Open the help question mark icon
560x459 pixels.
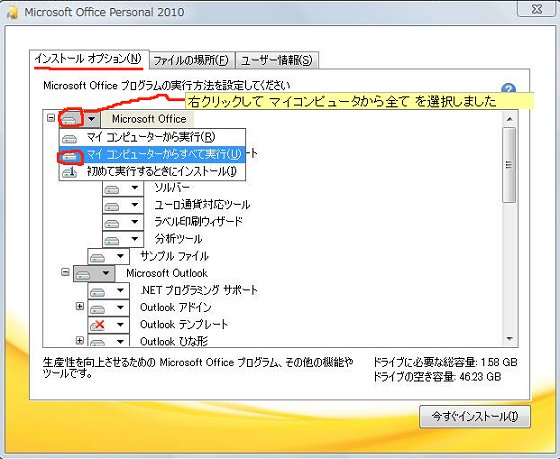[x=508, y=89]
